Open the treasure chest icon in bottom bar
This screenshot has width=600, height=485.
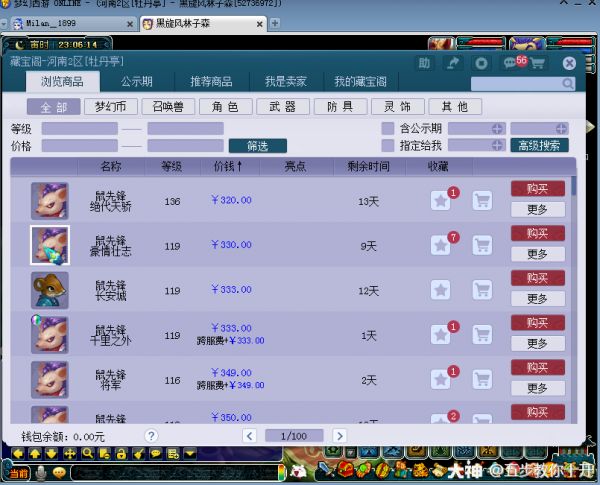click(345, 470)
